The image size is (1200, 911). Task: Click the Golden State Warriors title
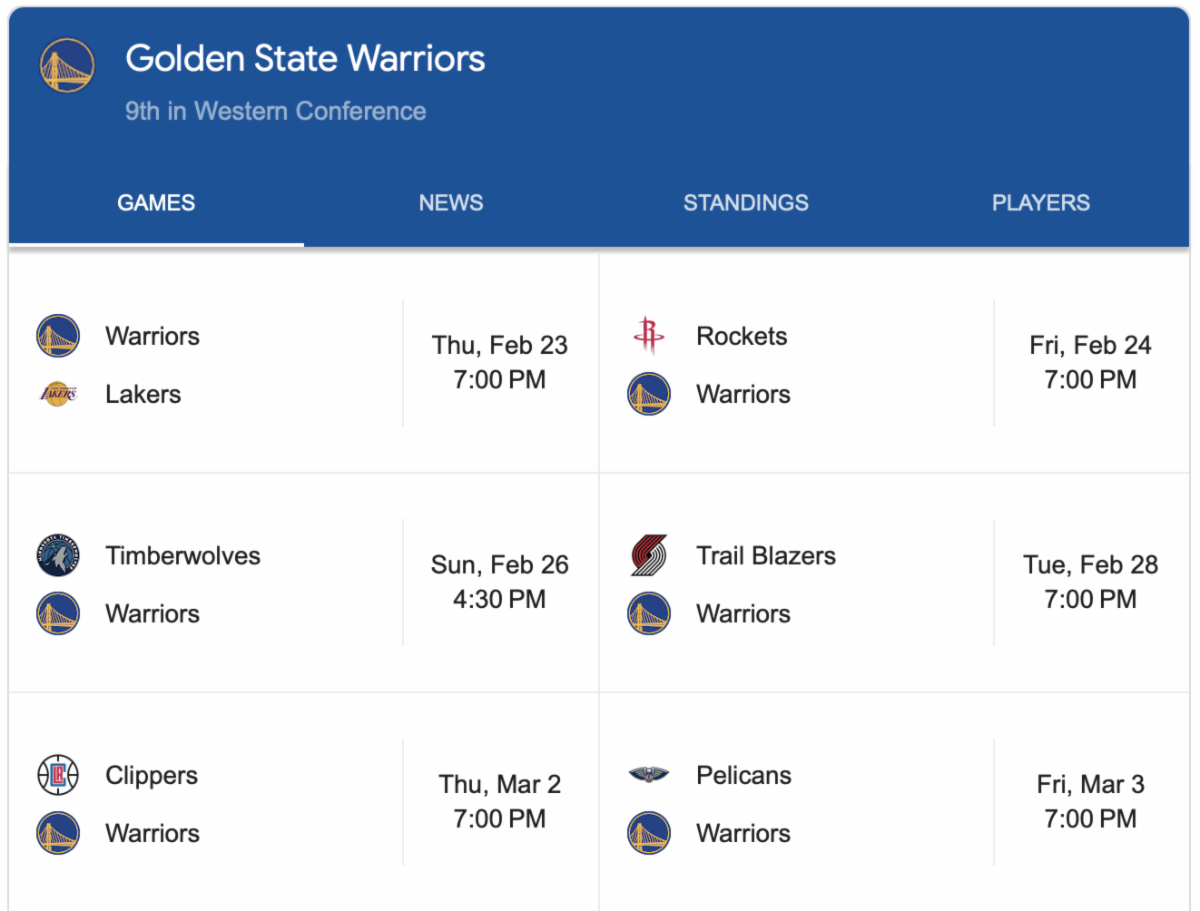(305, 58)
